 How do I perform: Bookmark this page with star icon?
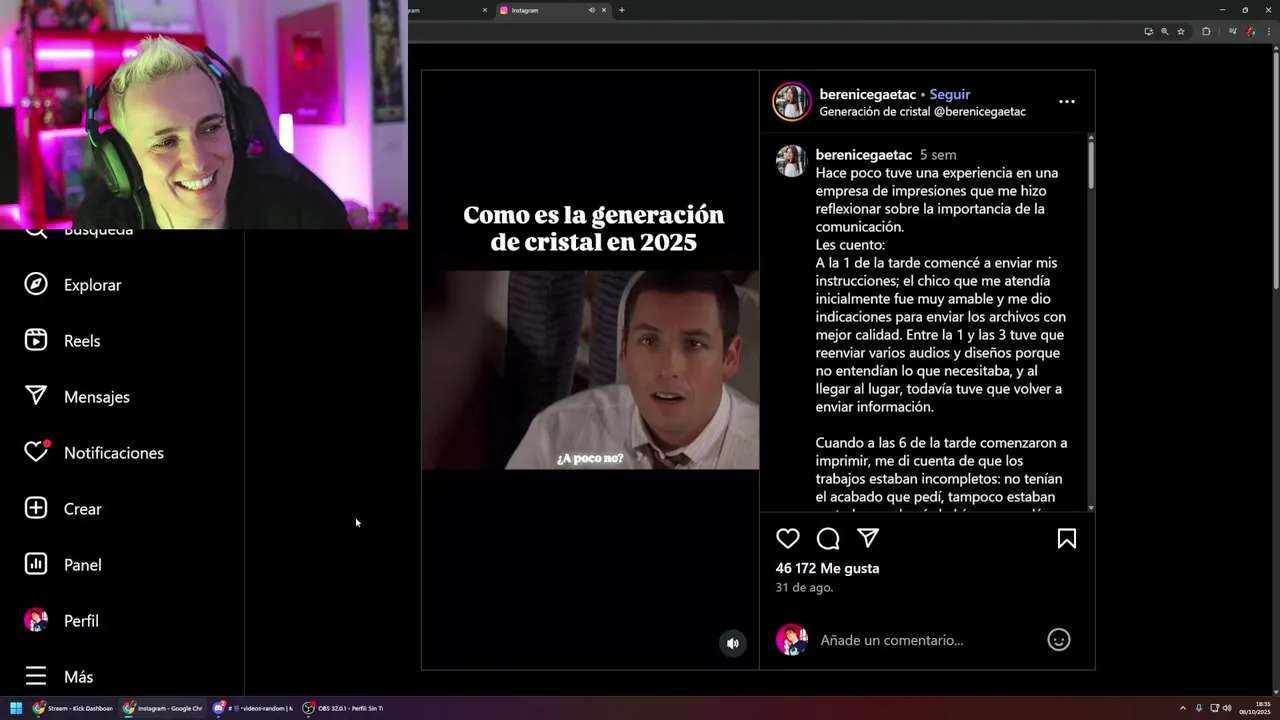click(x=1181, y=32)
